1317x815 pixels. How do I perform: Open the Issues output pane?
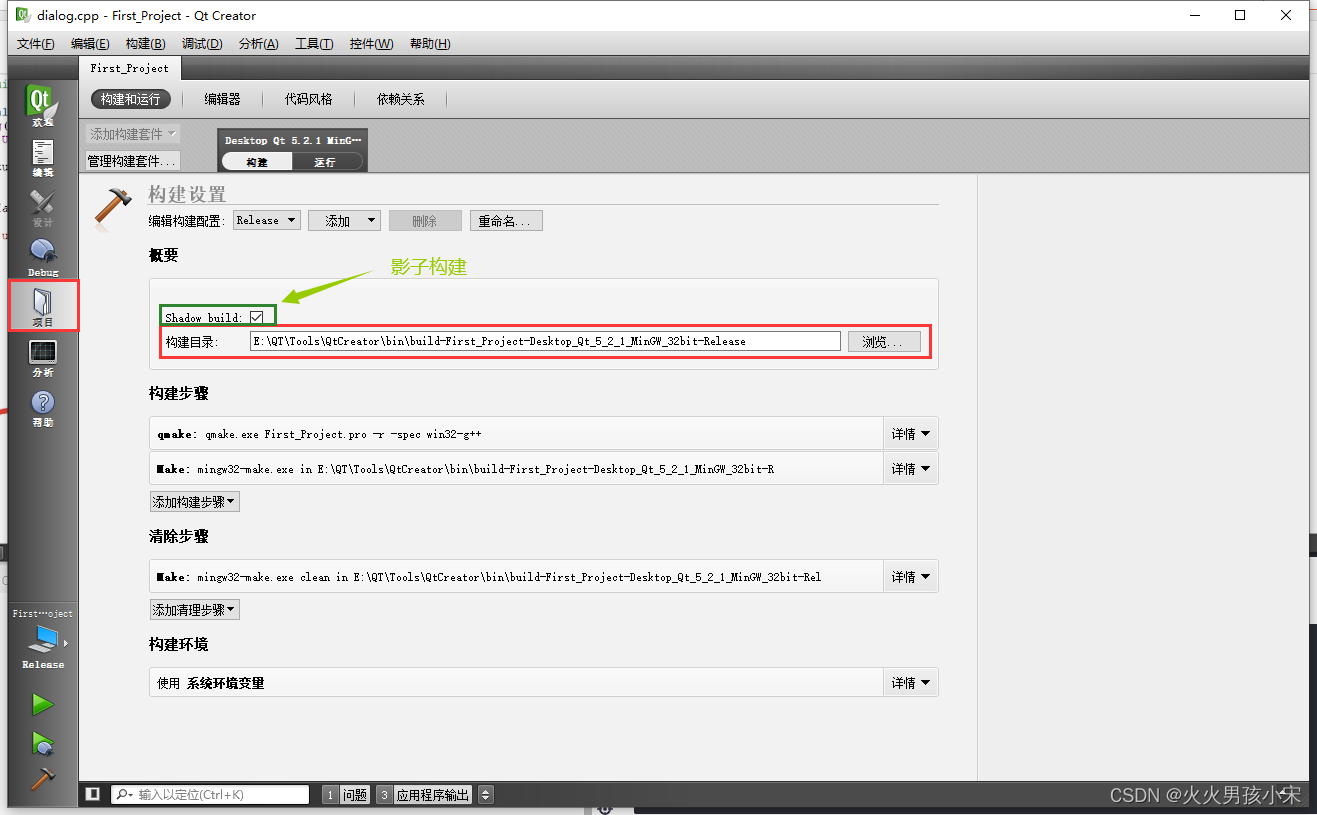pyautogui.click(x=346, y=795)
